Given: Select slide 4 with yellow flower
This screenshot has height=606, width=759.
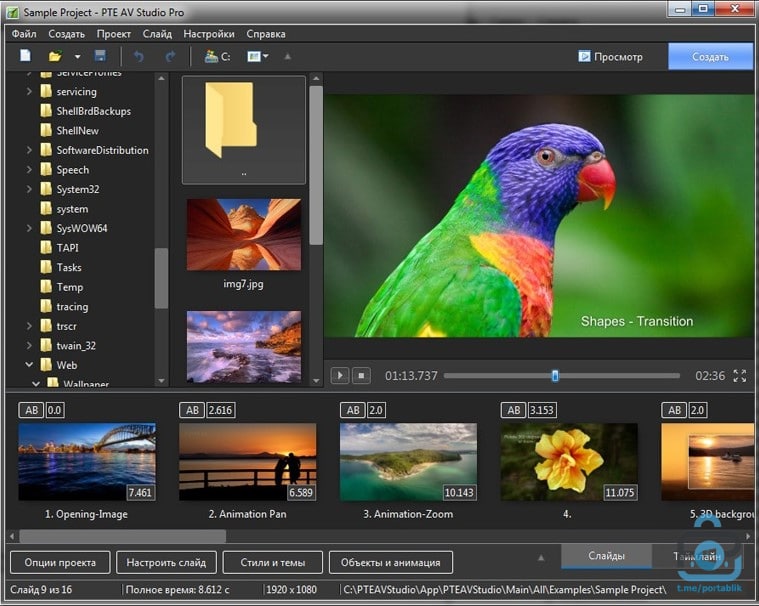Looking at the screenshot, I should pos(569,462).
